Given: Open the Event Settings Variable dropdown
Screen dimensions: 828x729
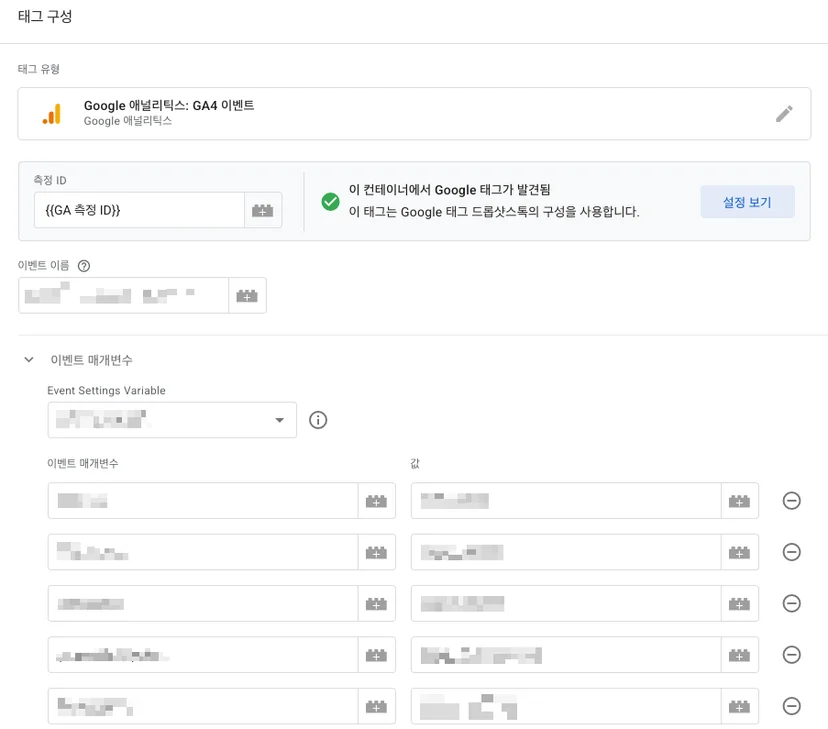Looking at the screenshot, I should (172, 420).
